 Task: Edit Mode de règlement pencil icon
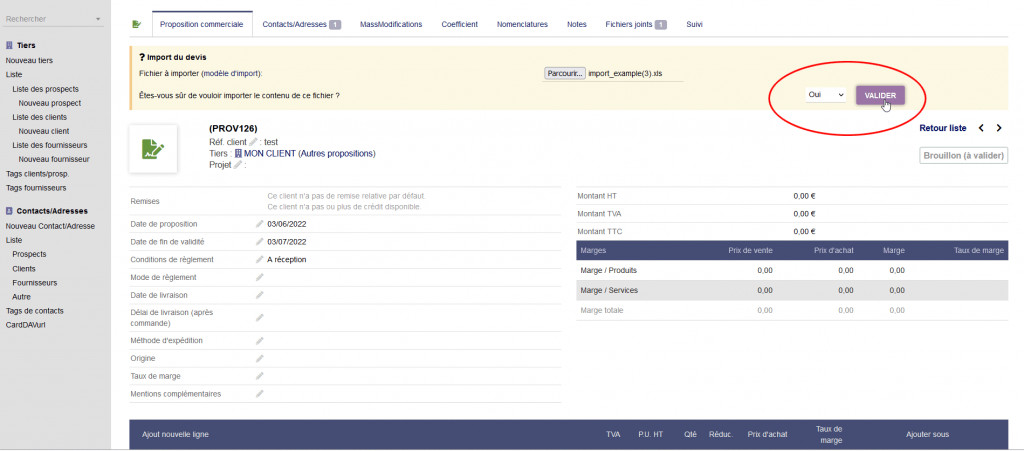click(259, 277)
